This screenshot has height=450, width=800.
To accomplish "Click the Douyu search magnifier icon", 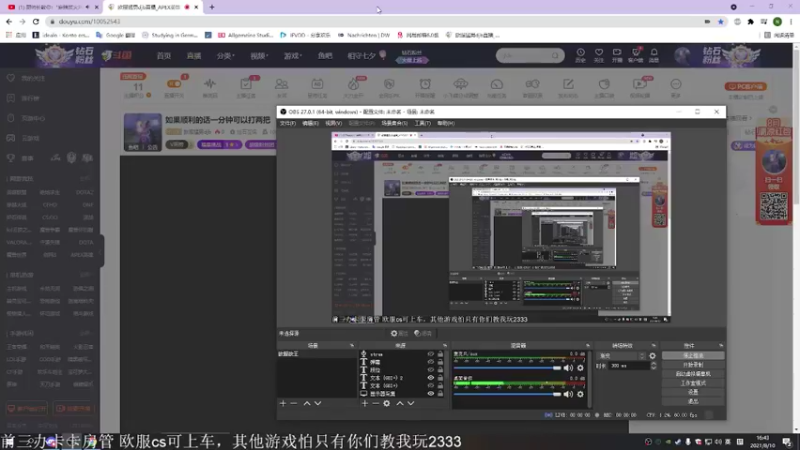I will 555,55.
